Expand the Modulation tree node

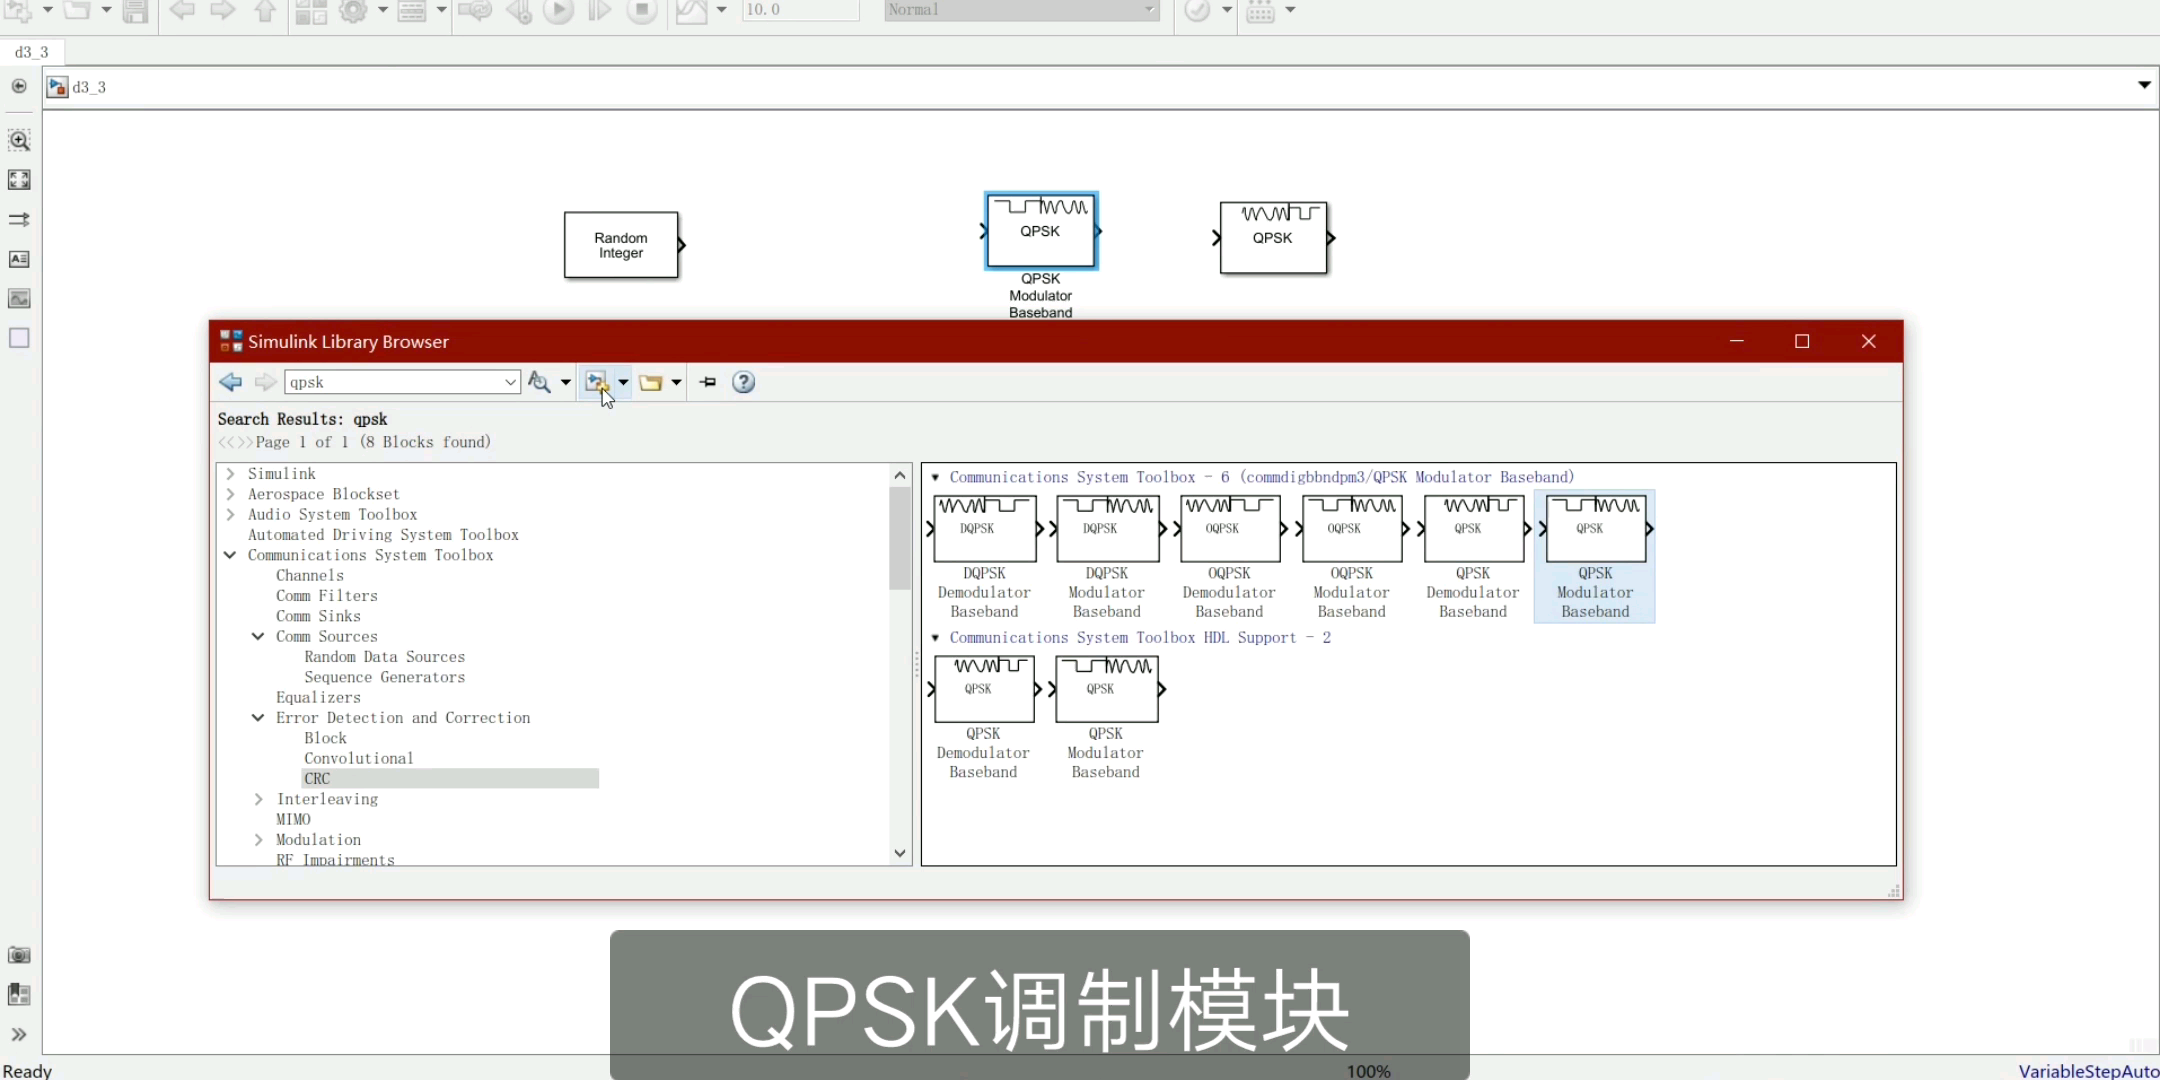[258, 839]
